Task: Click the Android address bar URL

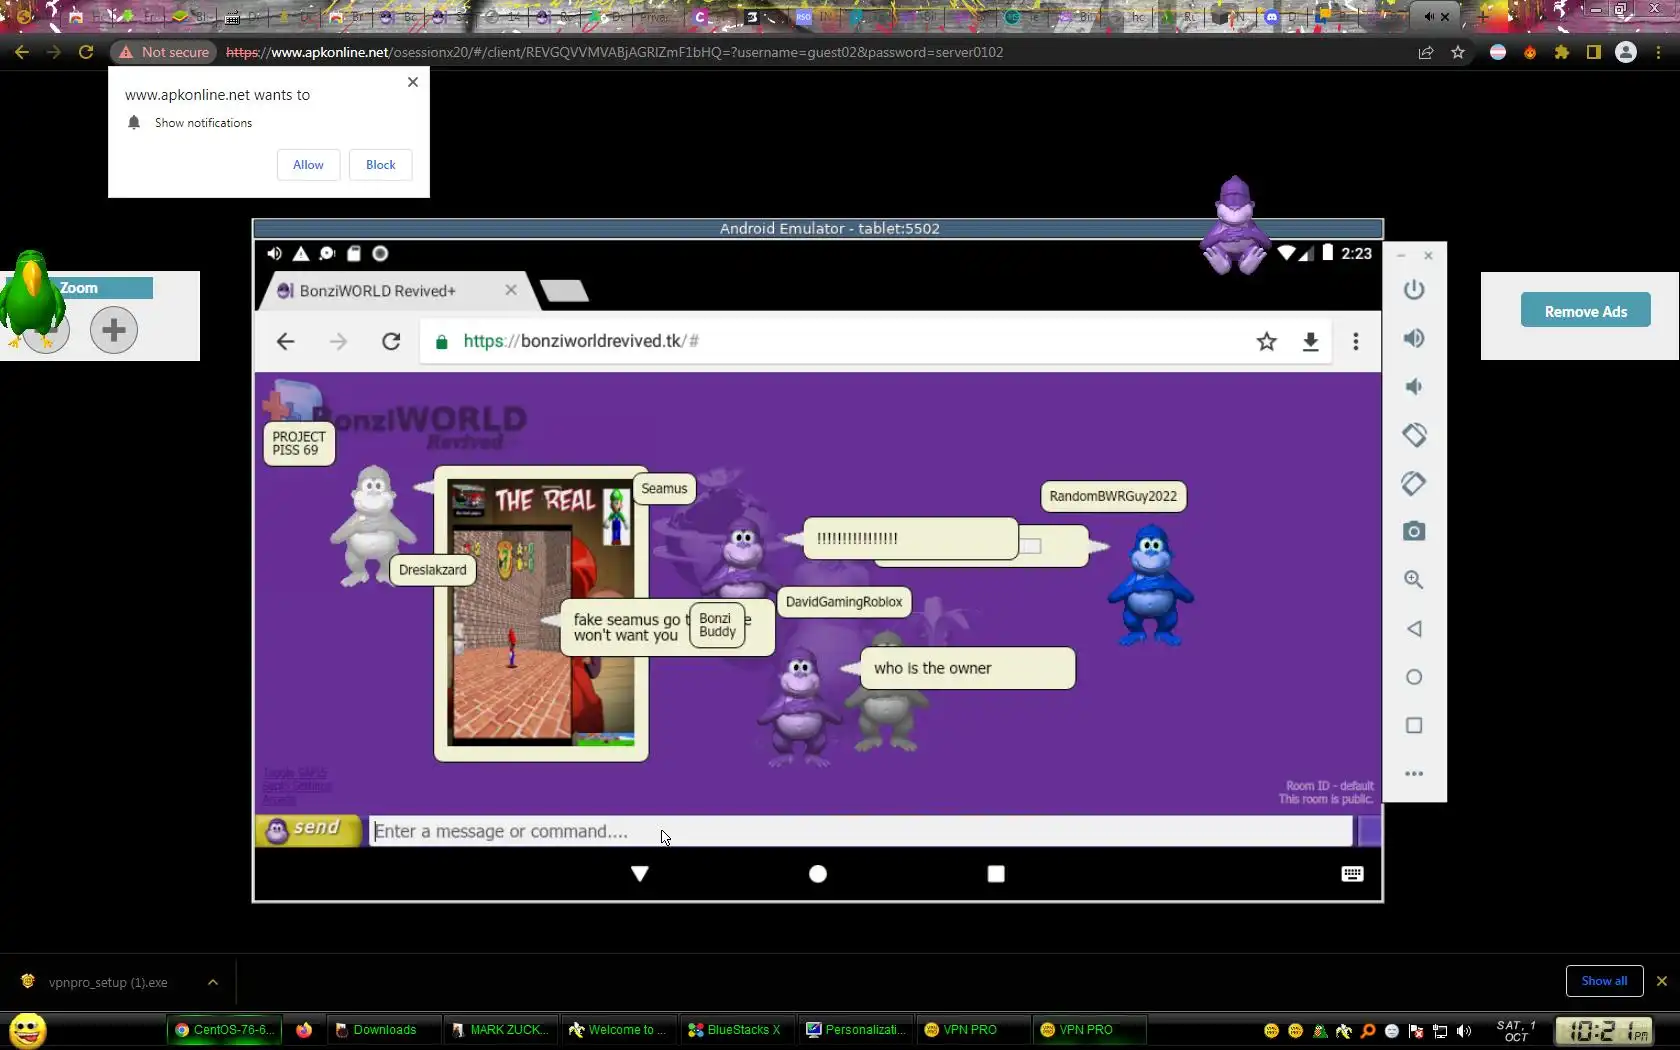Action: pos(581,341)
